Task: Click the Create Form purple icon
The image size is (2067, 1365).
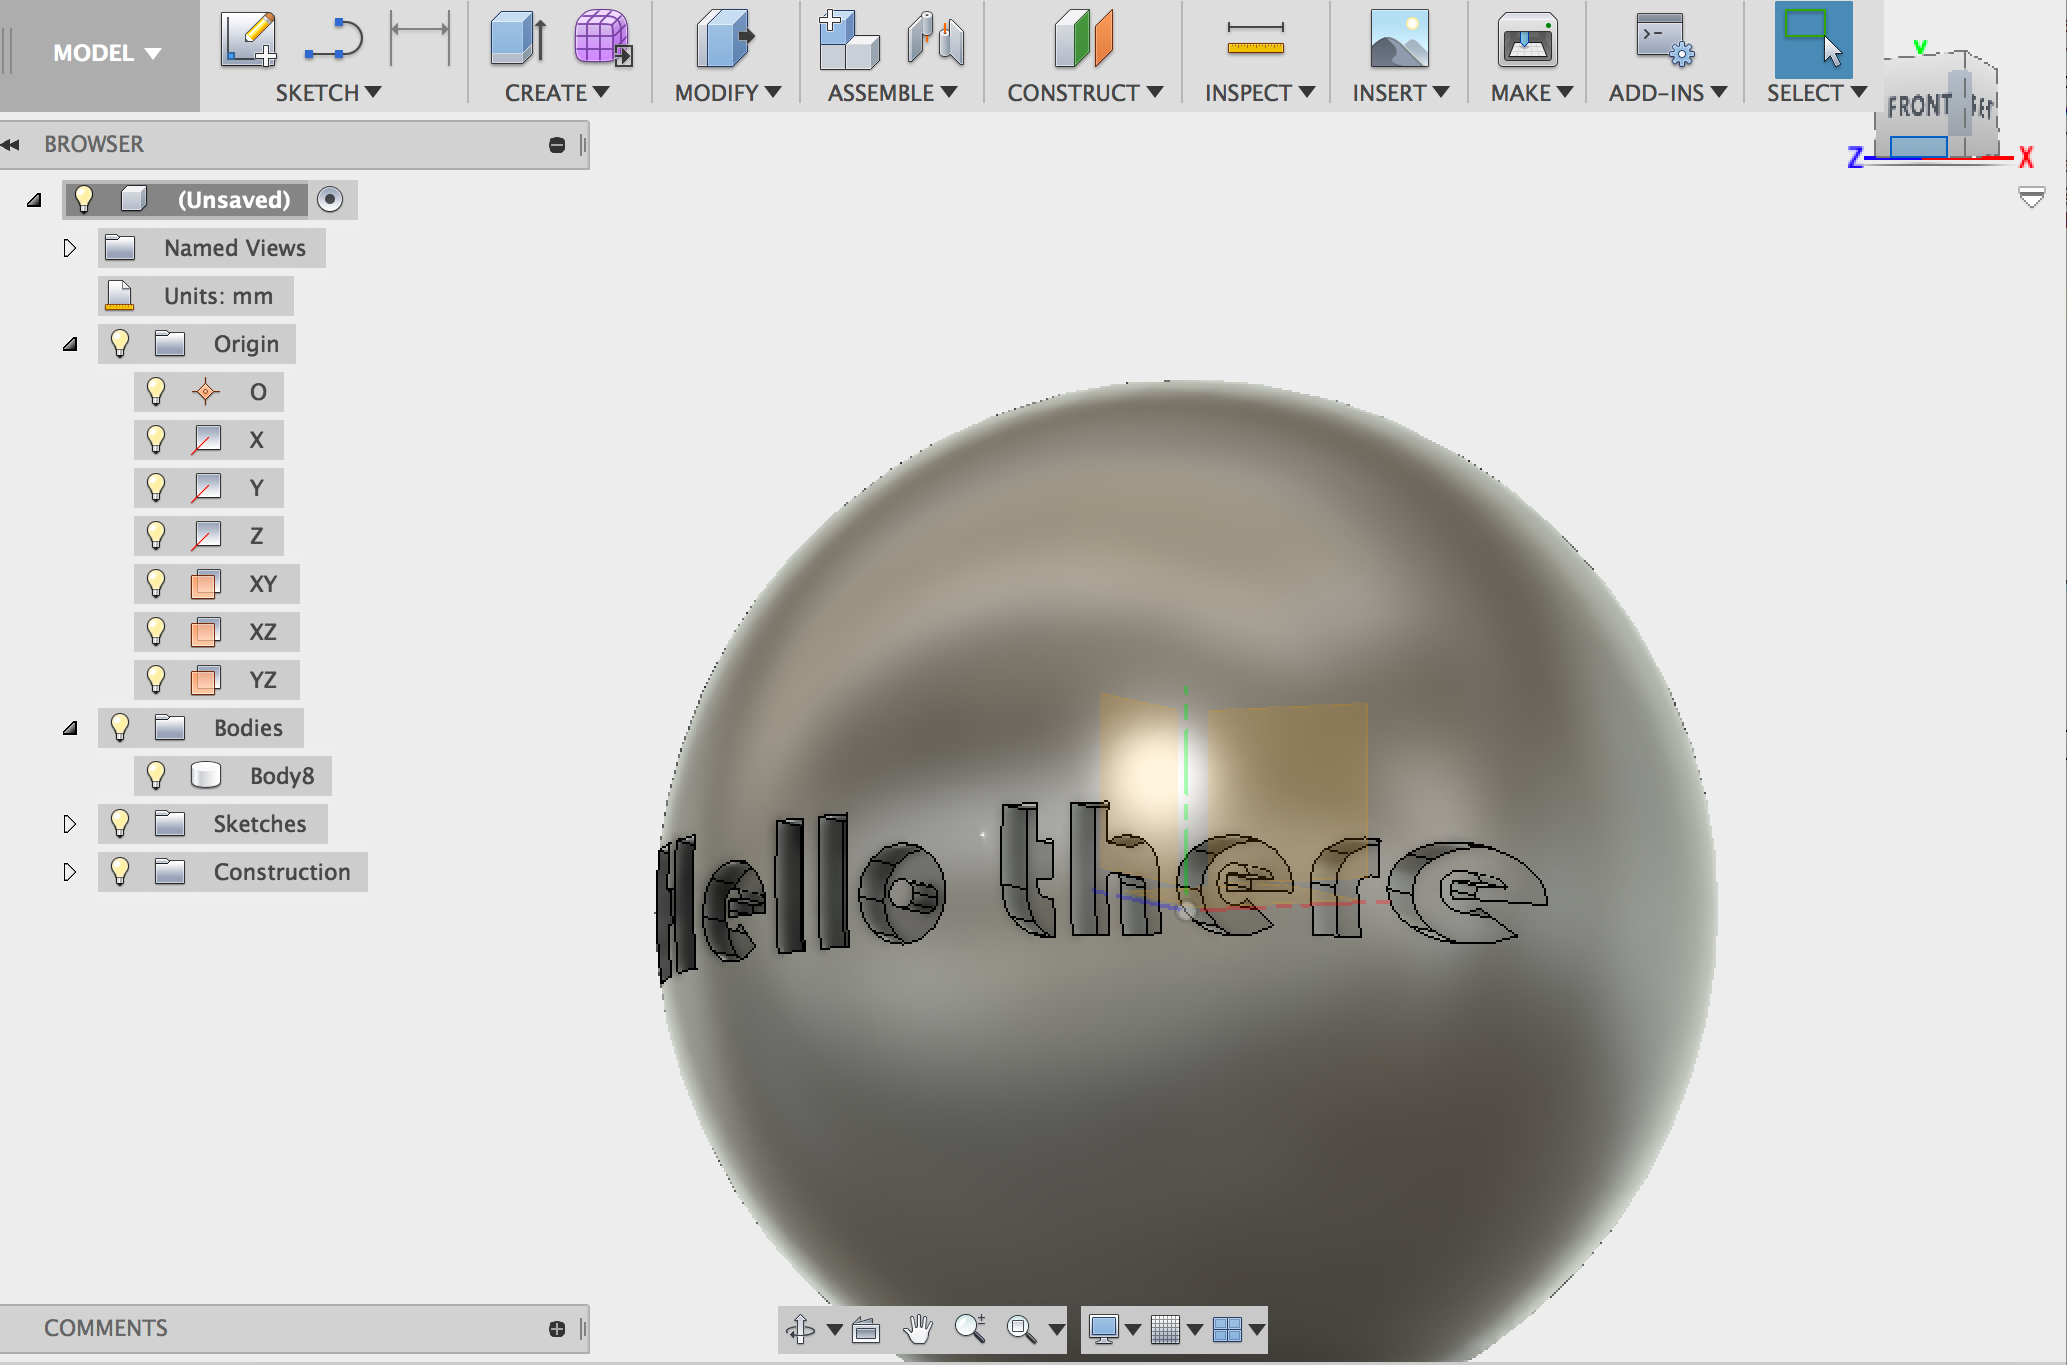Action: [x=603, y=40]
